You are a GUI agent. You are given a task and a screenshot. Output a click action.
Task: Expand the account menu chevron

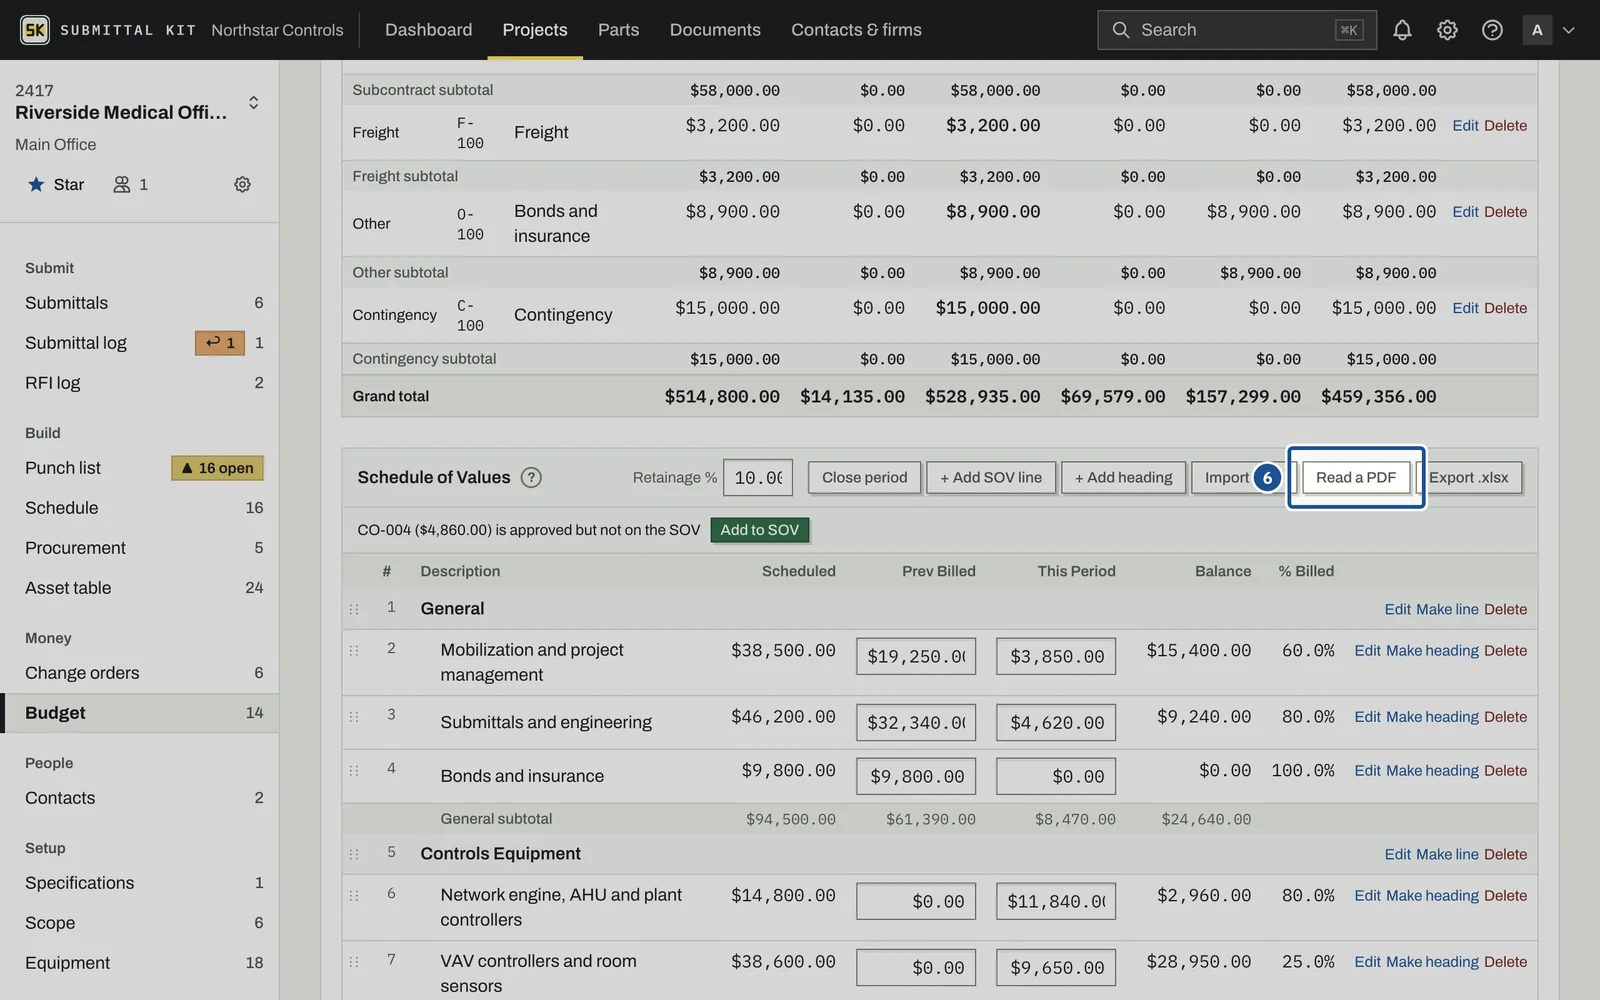[1568, 30]
